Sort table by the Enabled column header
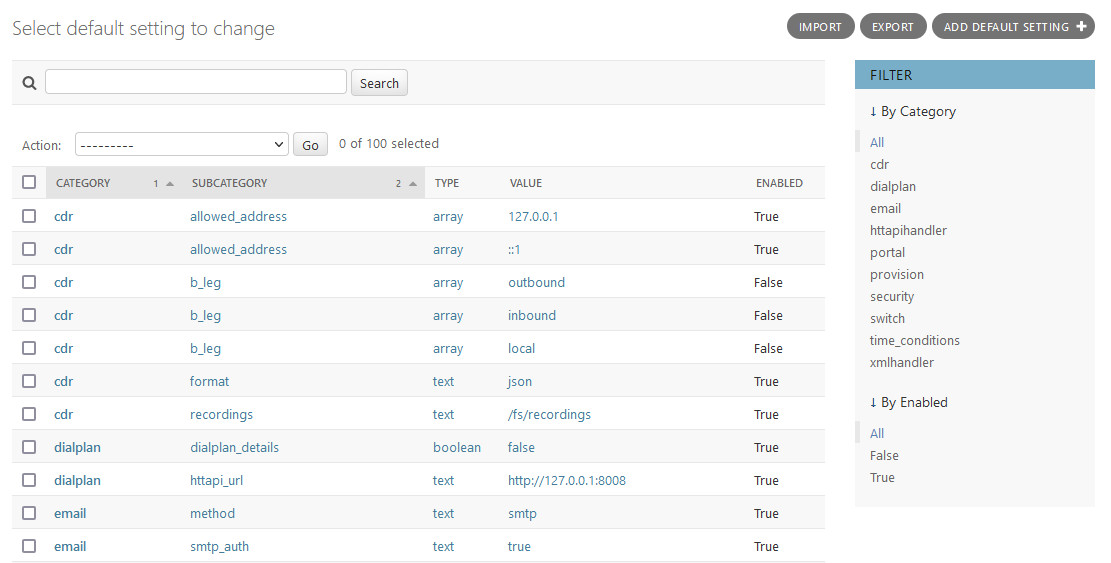Viewport: 1111px width, 563px height. coord(779,183)
